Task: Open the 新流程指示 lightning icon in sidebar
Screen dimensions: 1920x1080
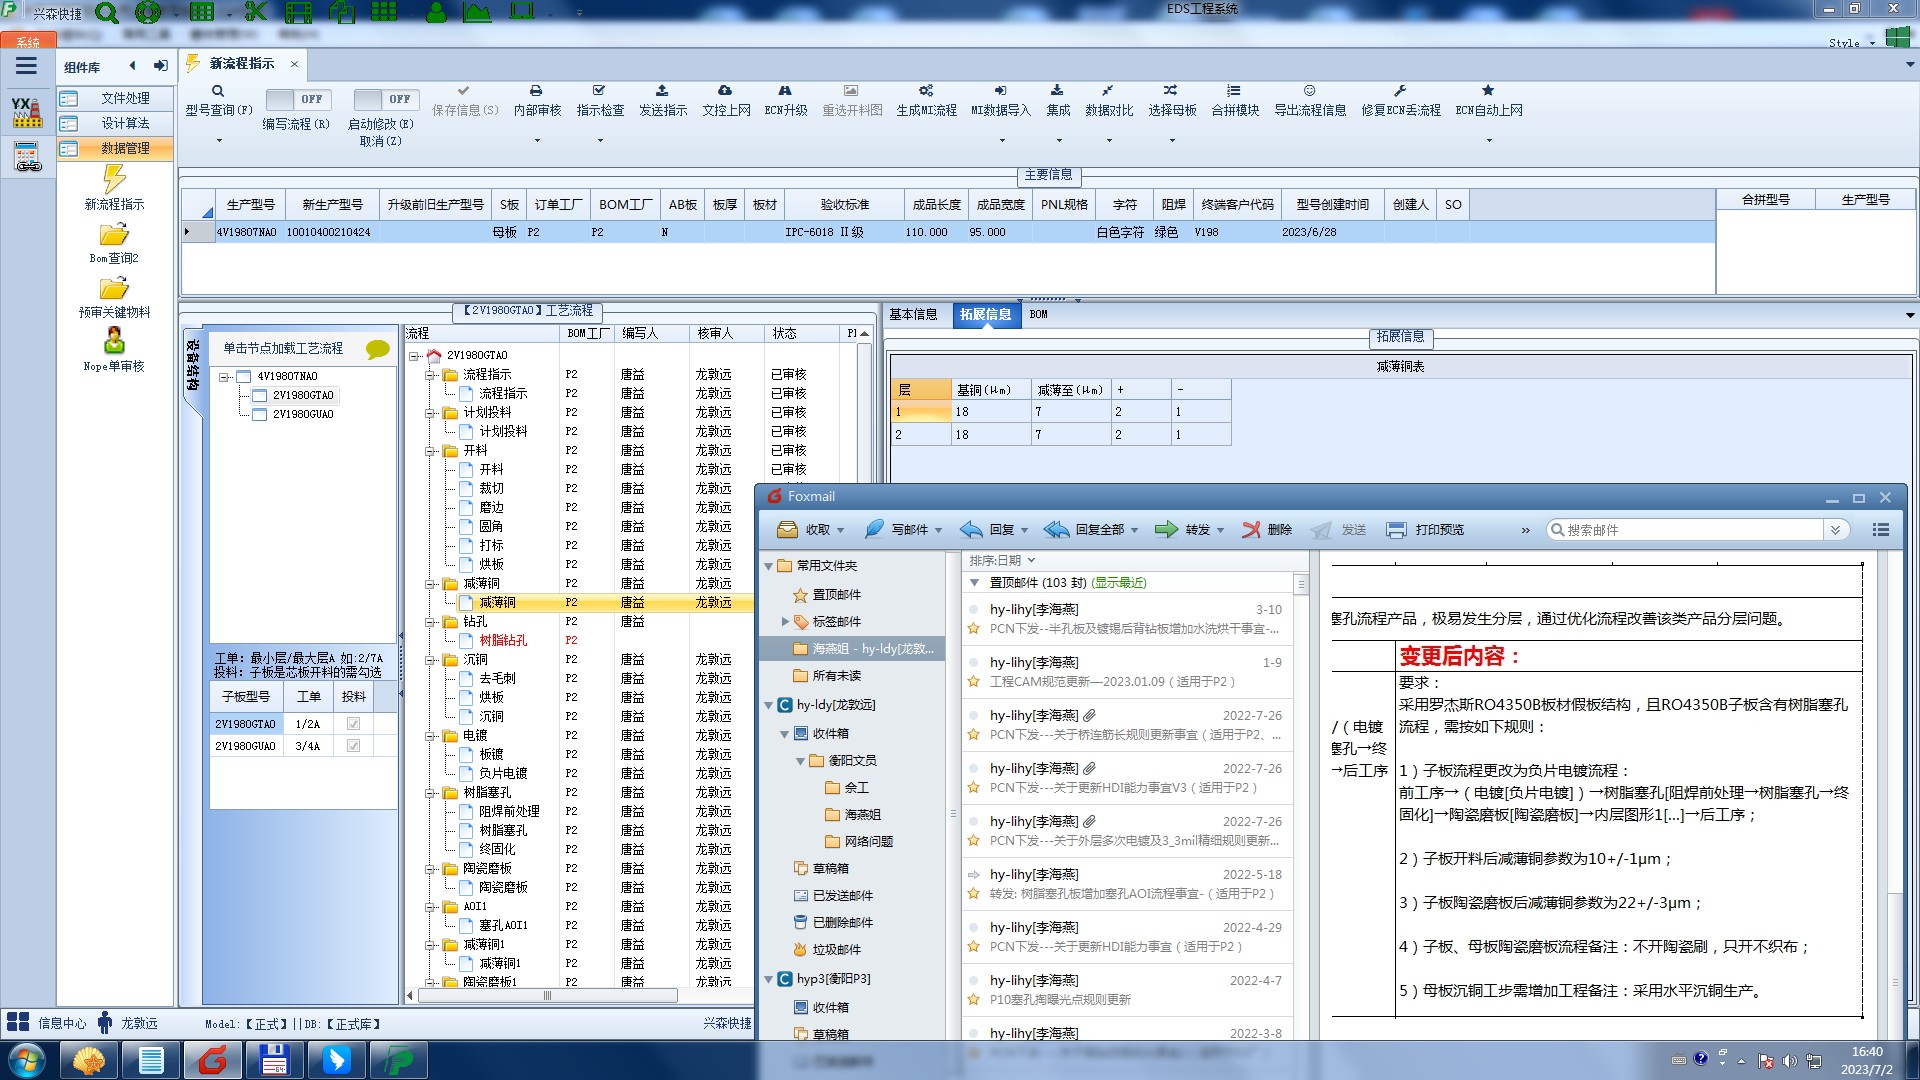Action: pos(114,180)
